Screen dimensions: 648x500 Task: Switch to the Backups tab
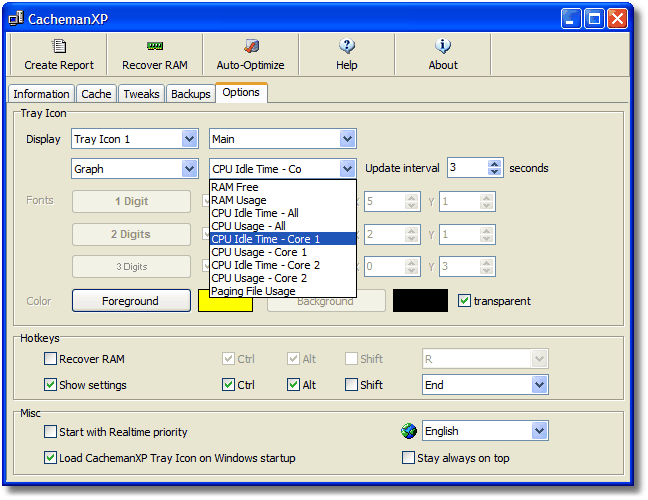pyautogui.click(x=191, y=94)
